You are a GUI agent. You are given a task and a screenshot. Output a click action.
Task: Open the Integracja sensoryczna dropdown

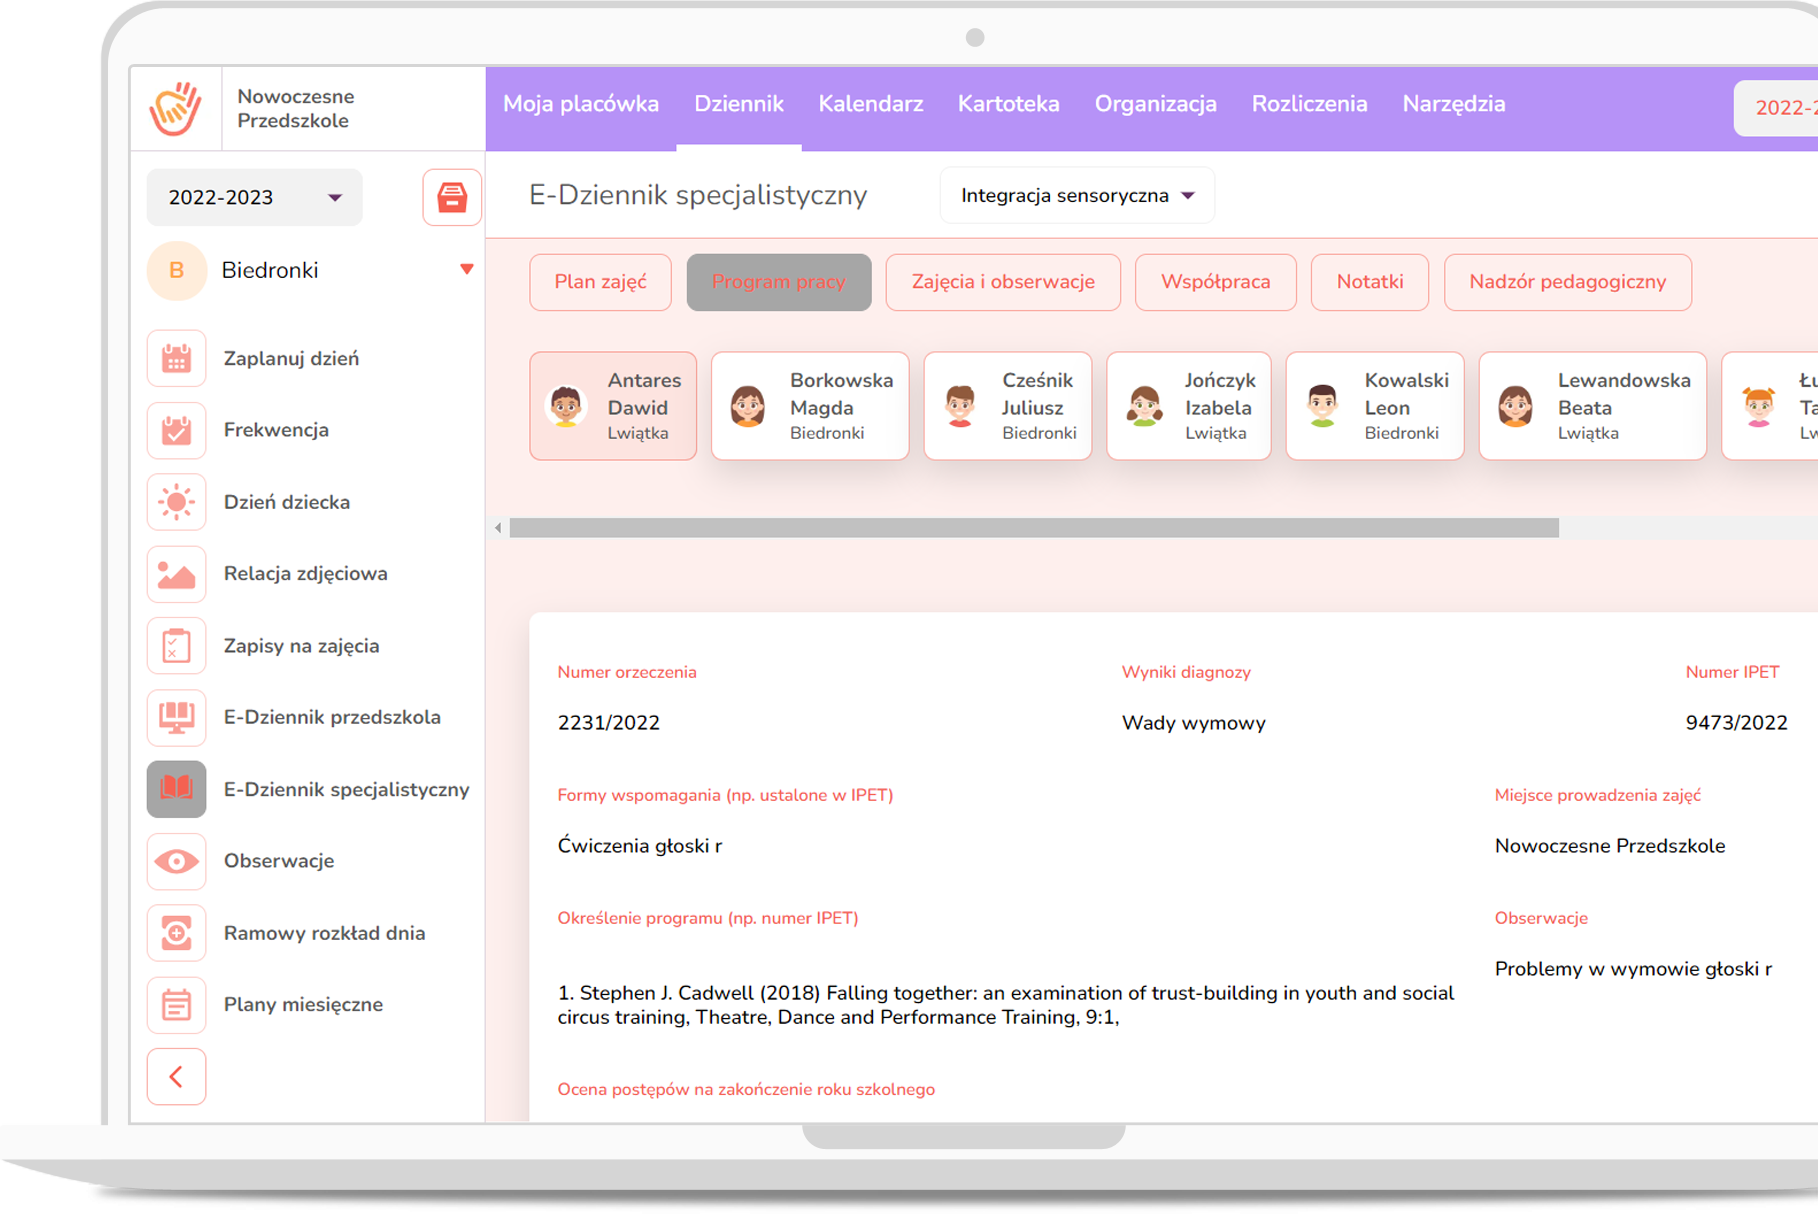click(x=1076, y=195)
